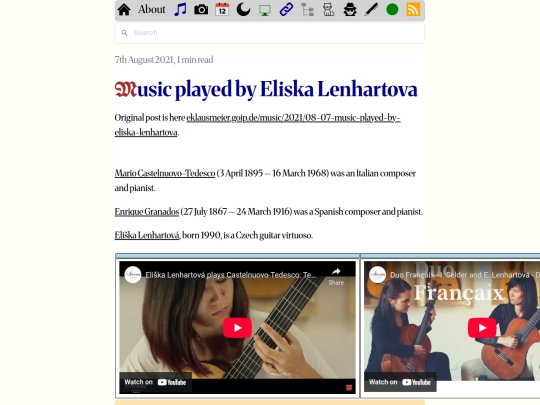The image size is (540, 405).
Task: Open the orange RSS feed icon
Action: pyautogui.click(x=413, y=10)
